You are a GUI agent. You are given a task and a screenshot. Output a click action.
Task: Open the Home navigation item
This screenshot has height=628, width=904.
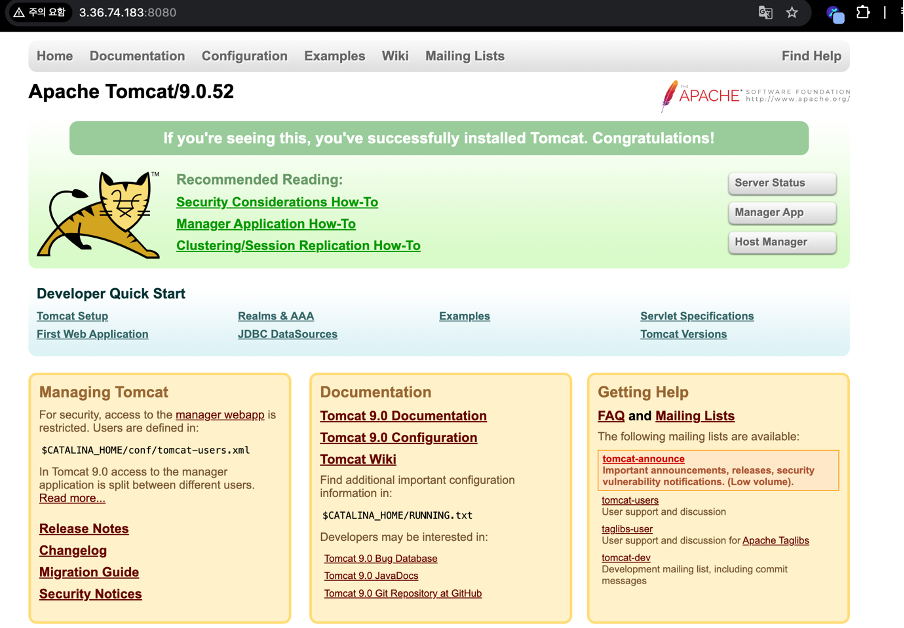pos(55,56)
